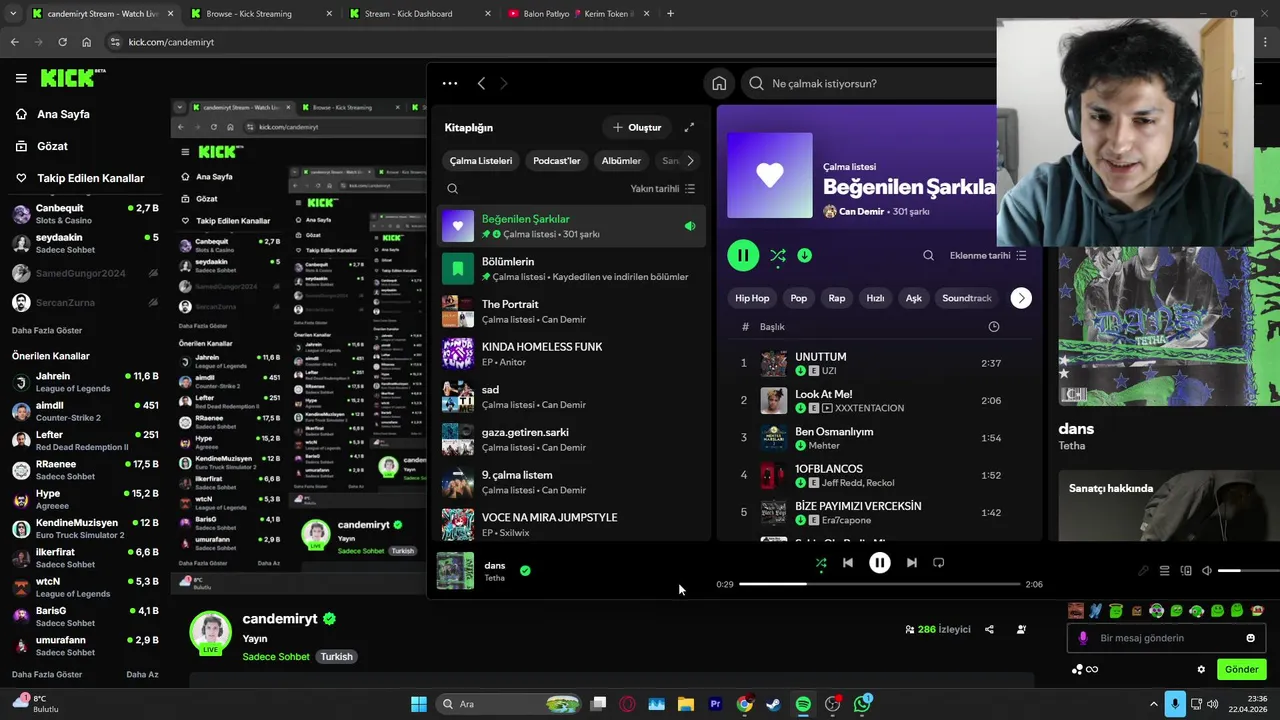Filter library by Albümler
Screen dimensions: 1280x720
tap(621, 161)
